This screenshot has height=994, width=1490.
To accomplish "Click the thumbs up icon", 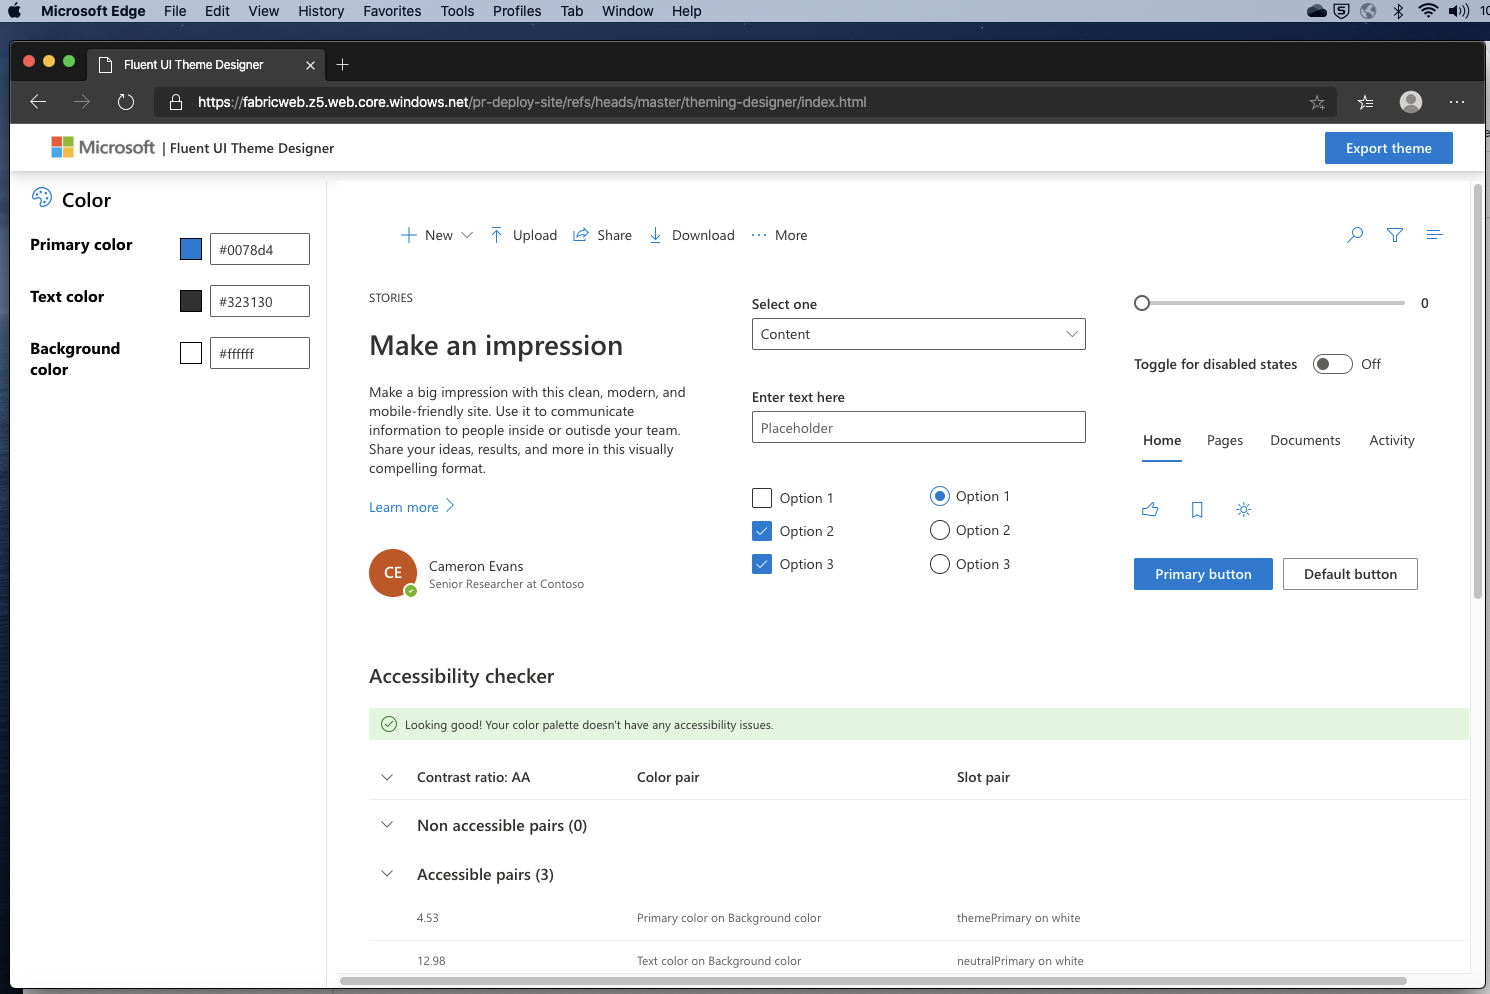I will click(x=1150, y=509).
